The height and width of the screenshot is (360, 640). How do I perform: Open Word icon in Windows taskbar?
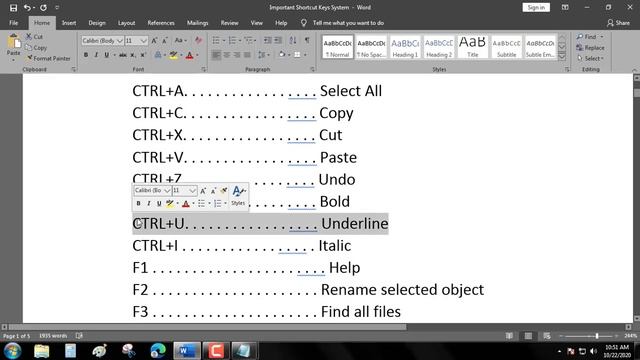coord(187,351)
